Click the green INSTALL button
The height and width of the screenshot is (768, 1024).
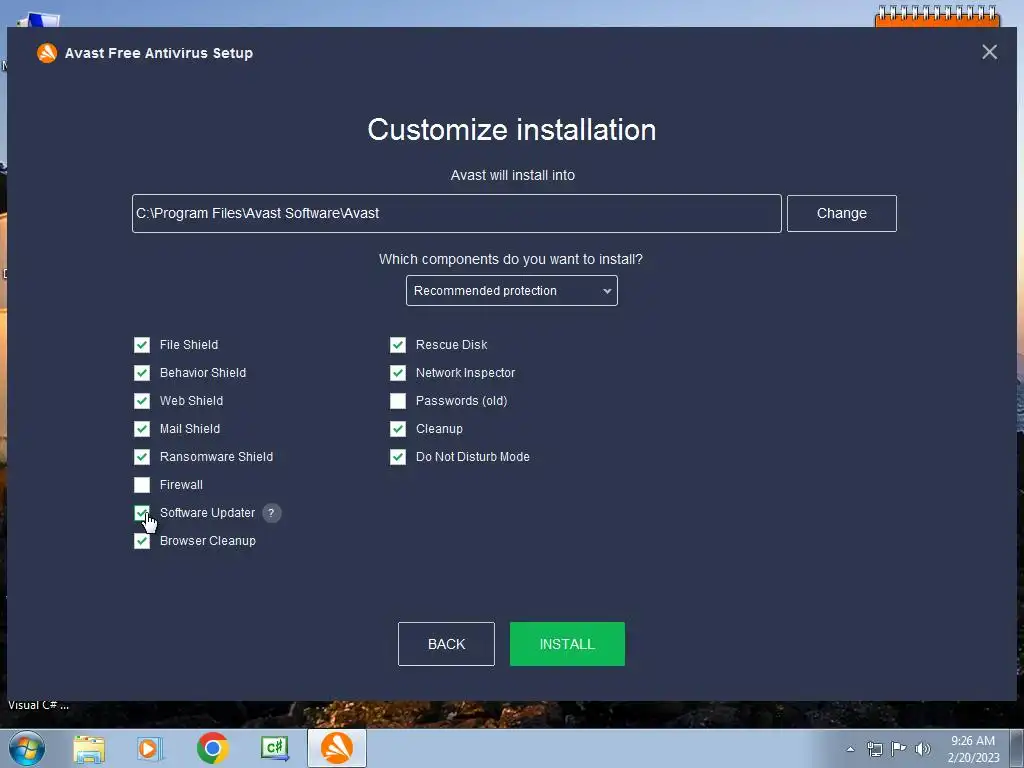coord(567,644)
